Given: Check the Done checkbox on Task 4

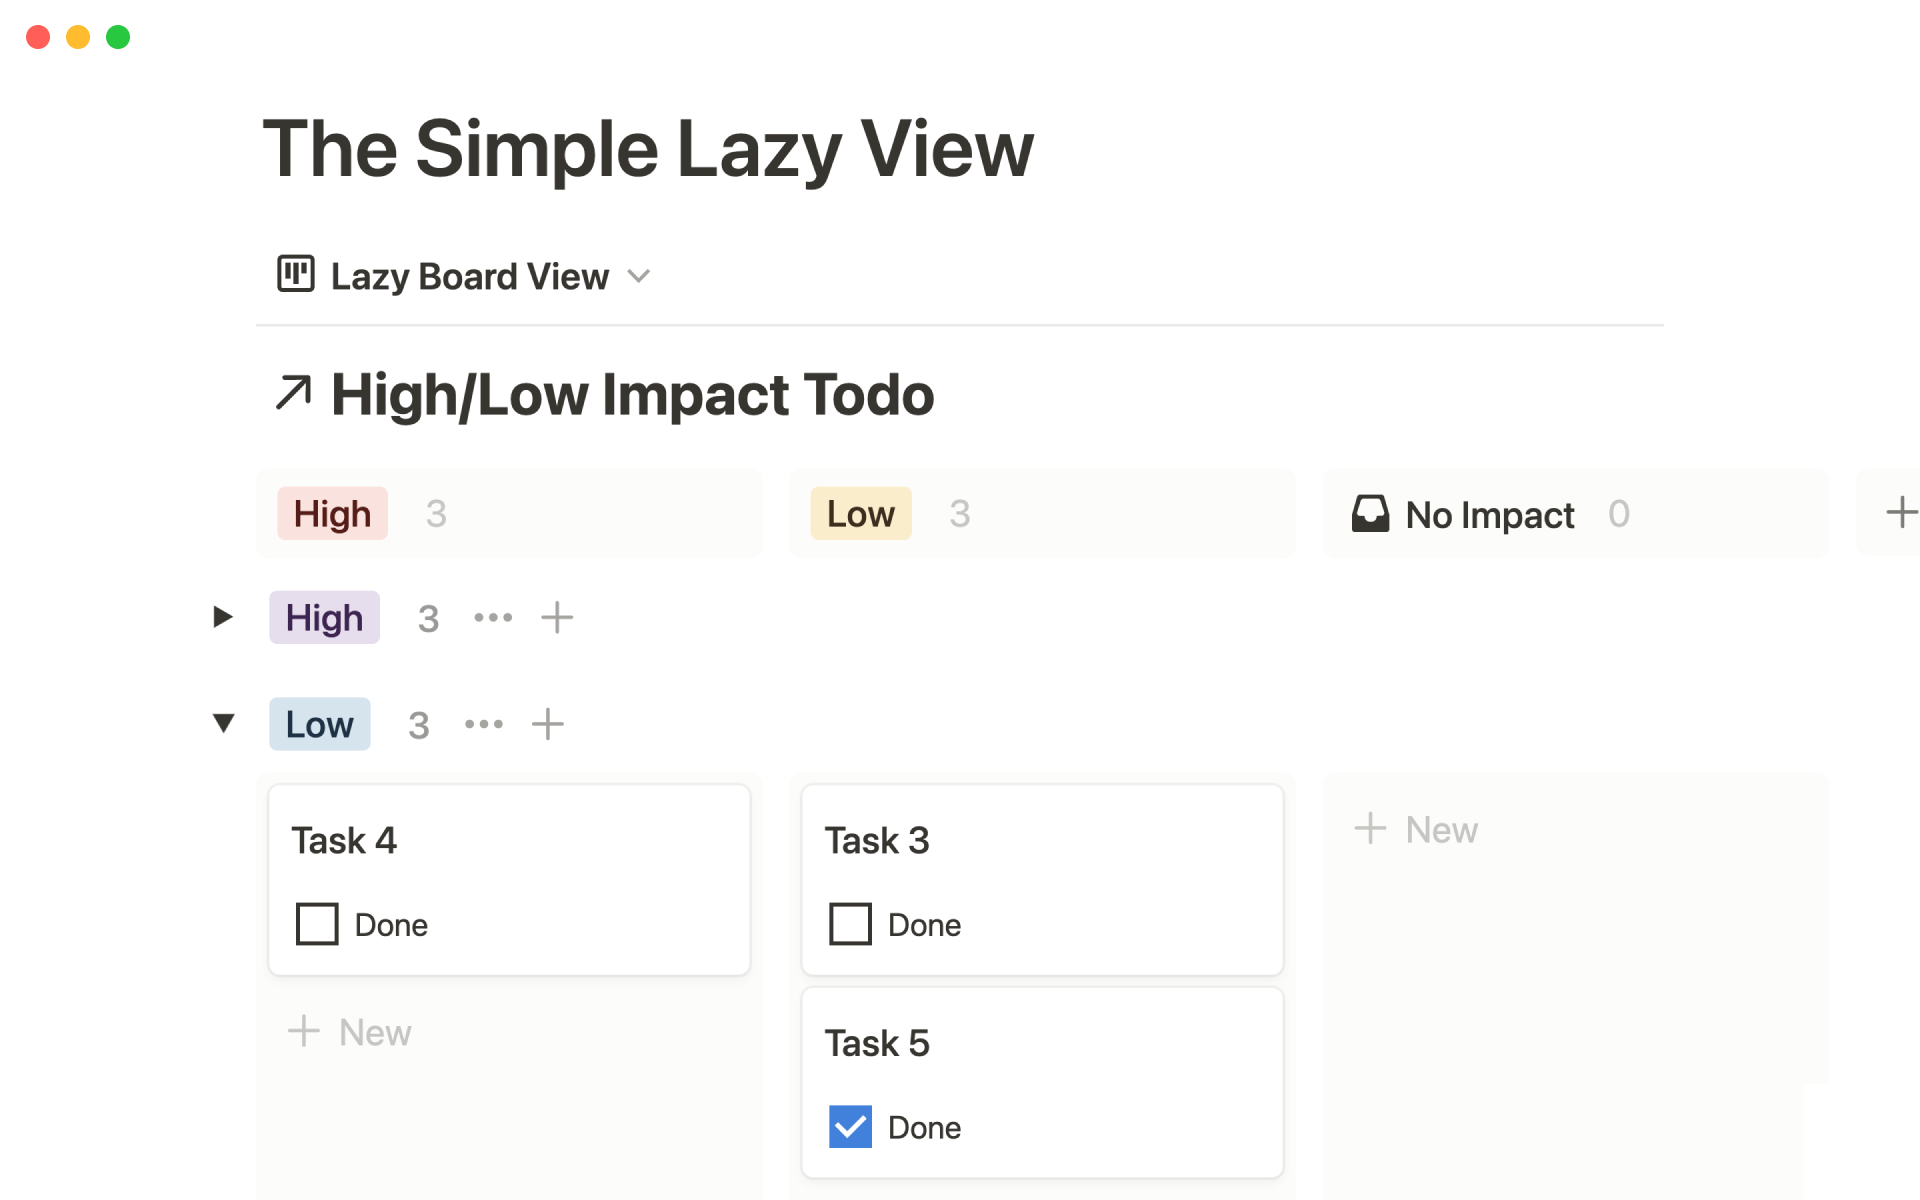Looking at the screenshot, I should 317,924.
